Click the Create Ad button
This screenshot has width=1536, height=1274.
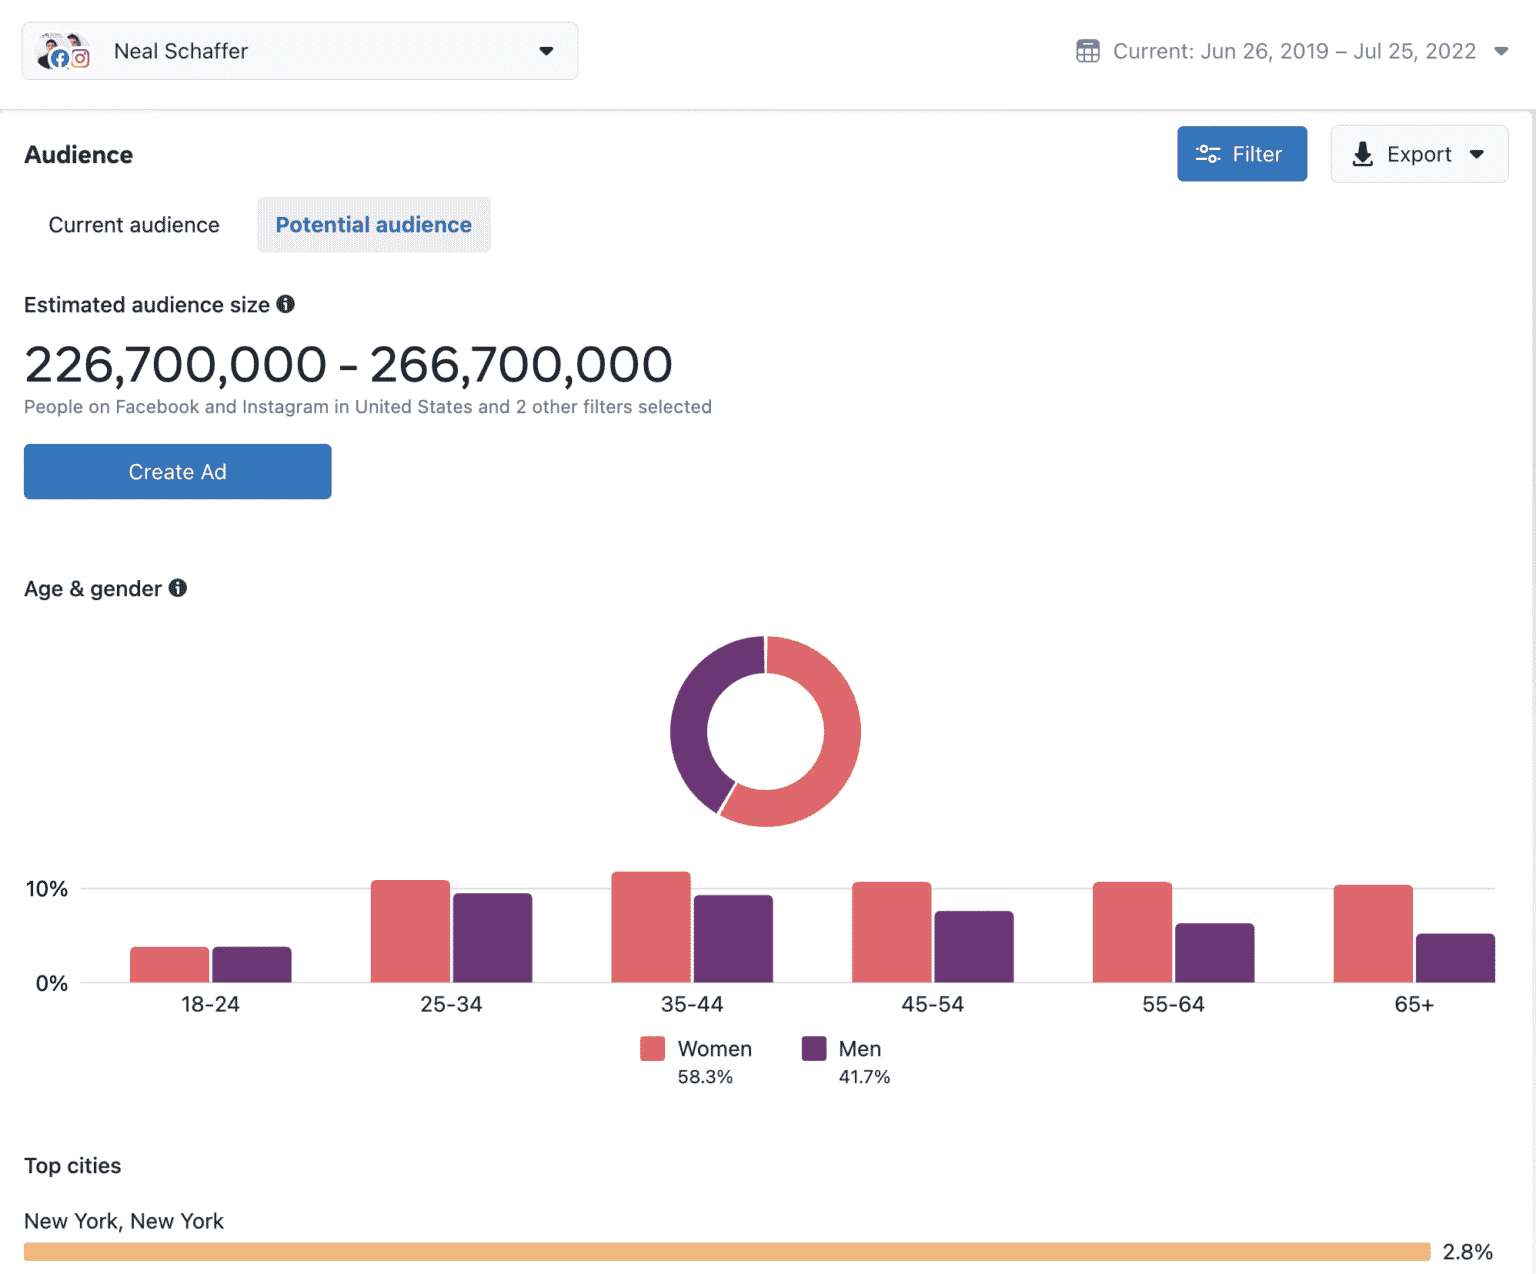click(177, 471)
